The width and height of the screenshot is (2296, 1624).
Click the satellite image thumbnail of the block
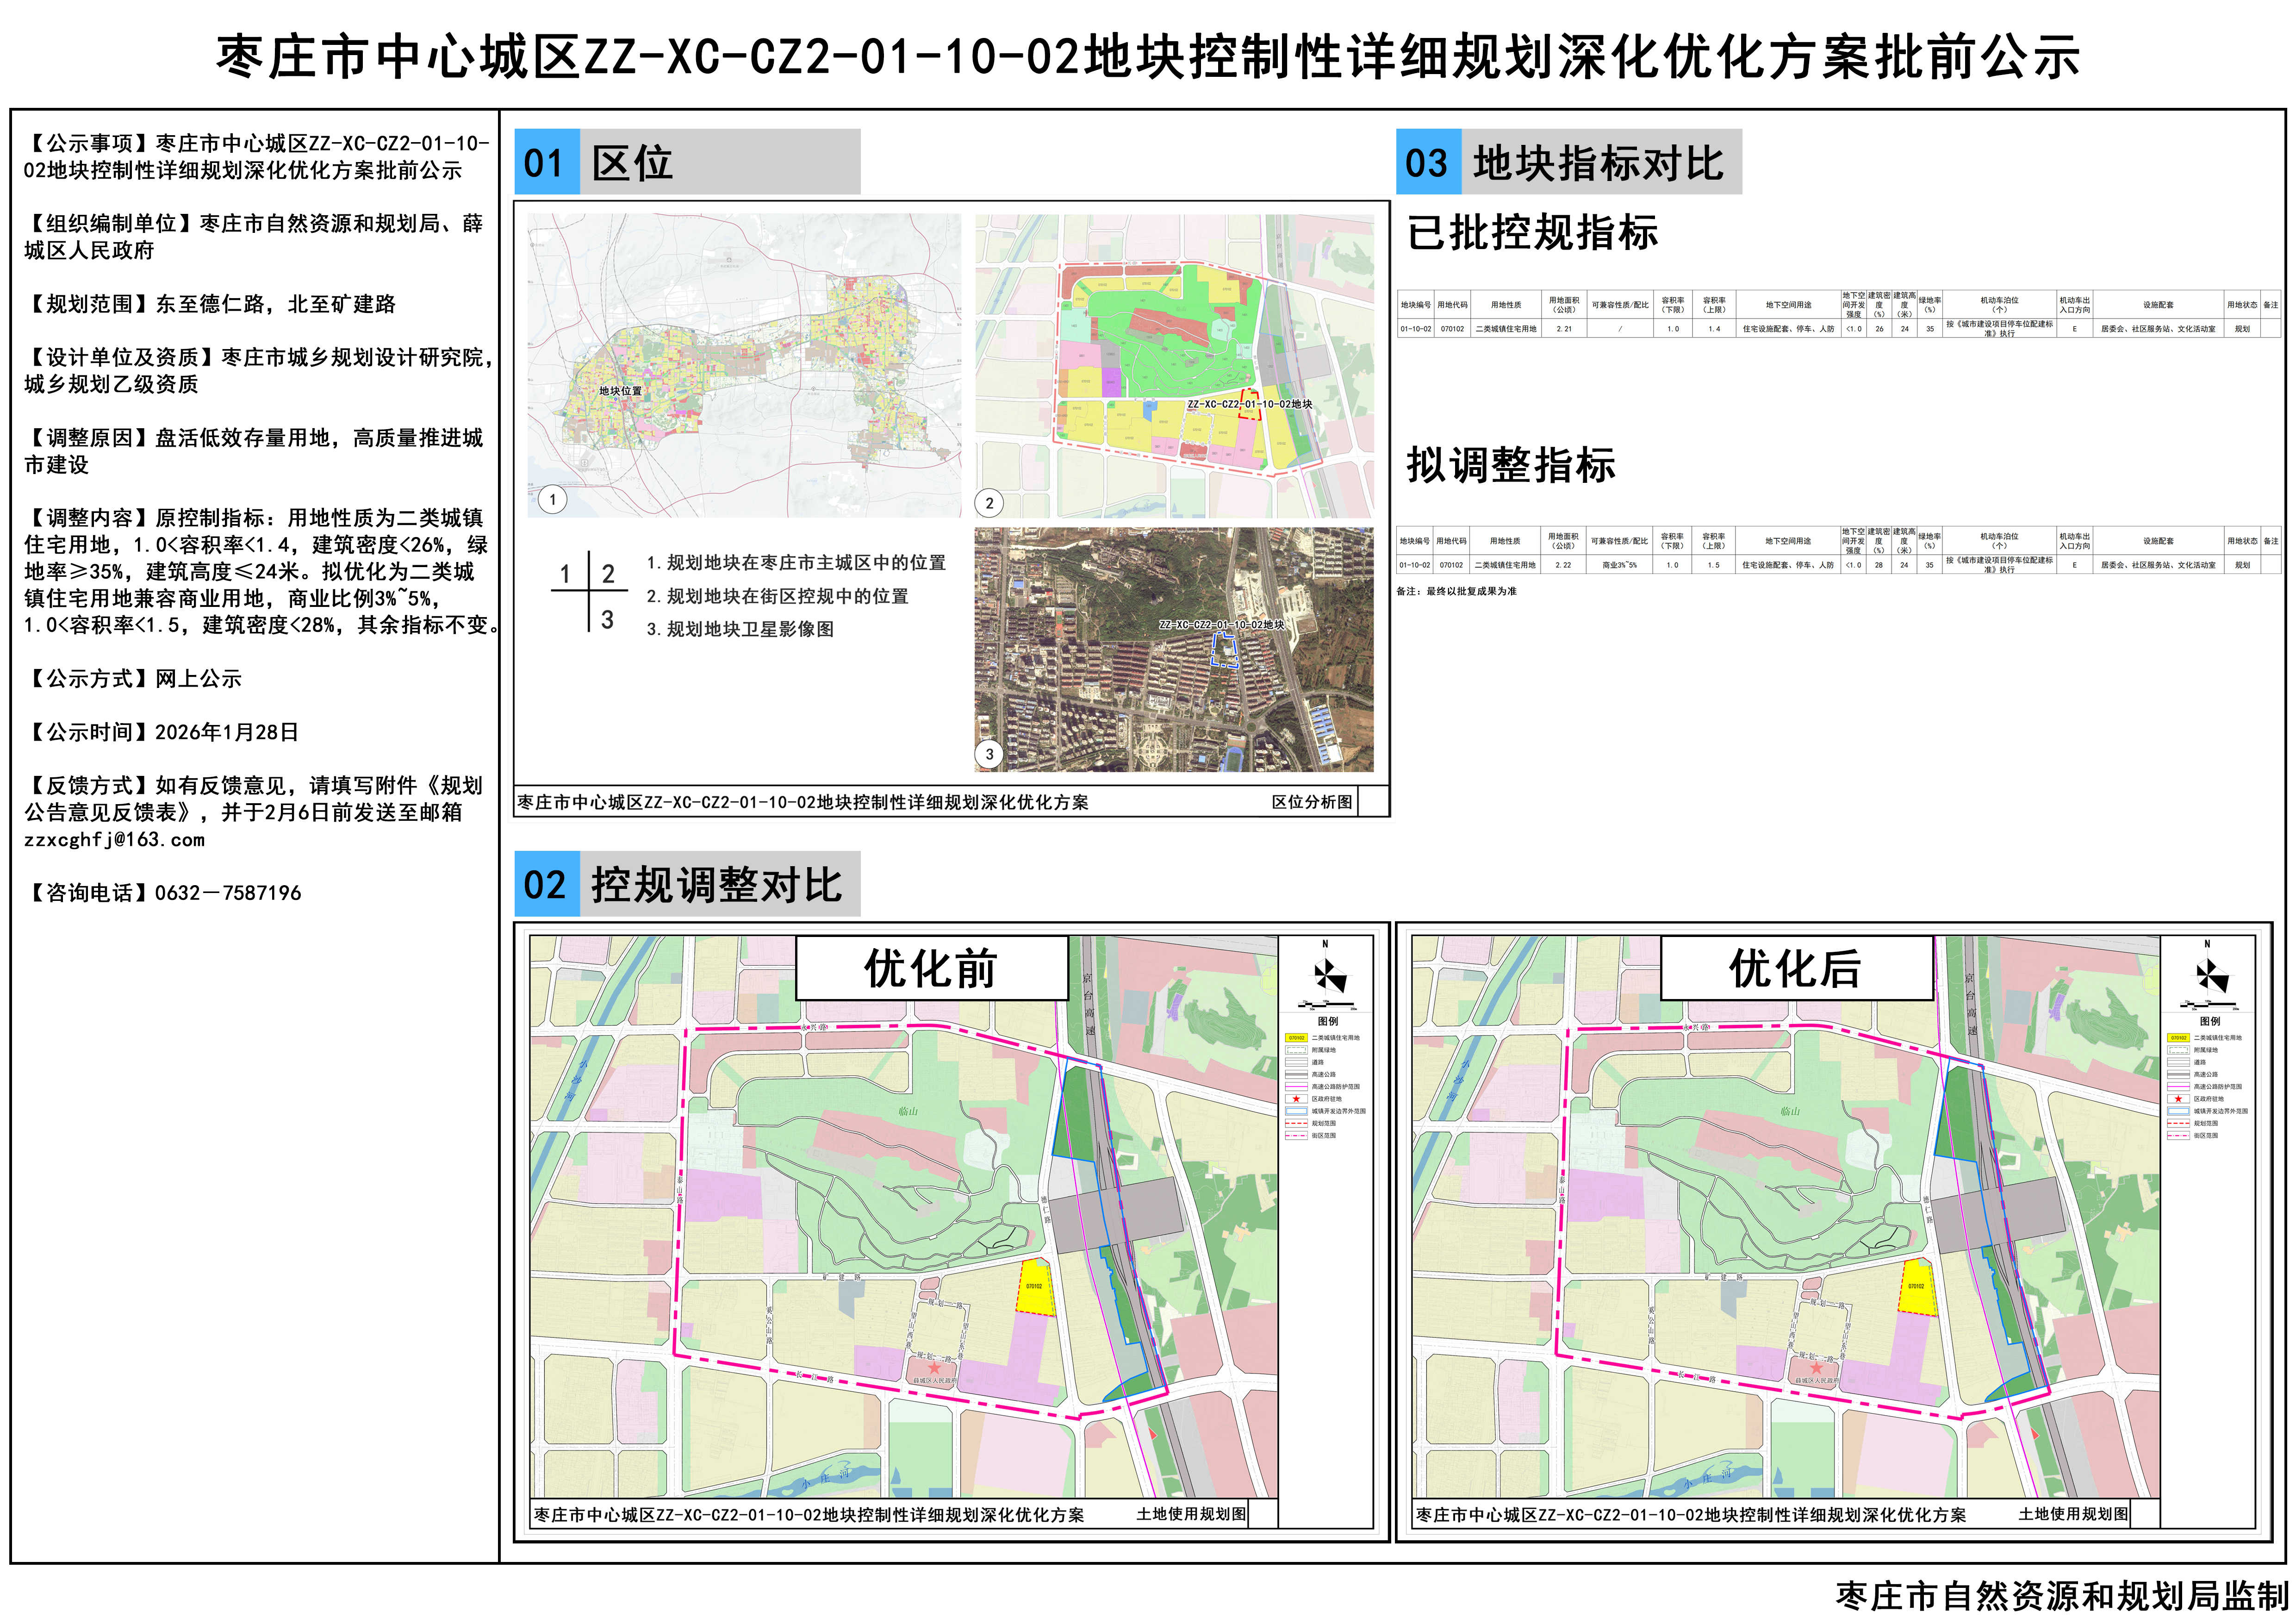[x=1173, y=650]
